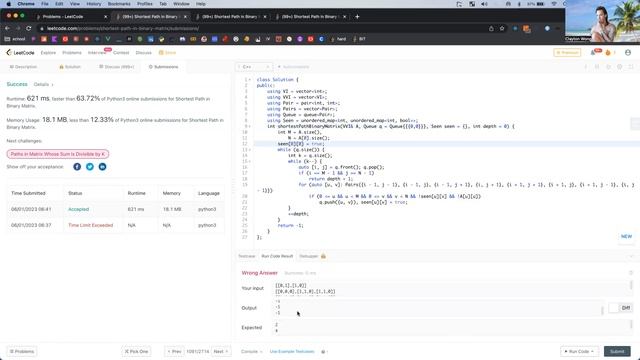Click the share icon in address bar

point(491,28)
